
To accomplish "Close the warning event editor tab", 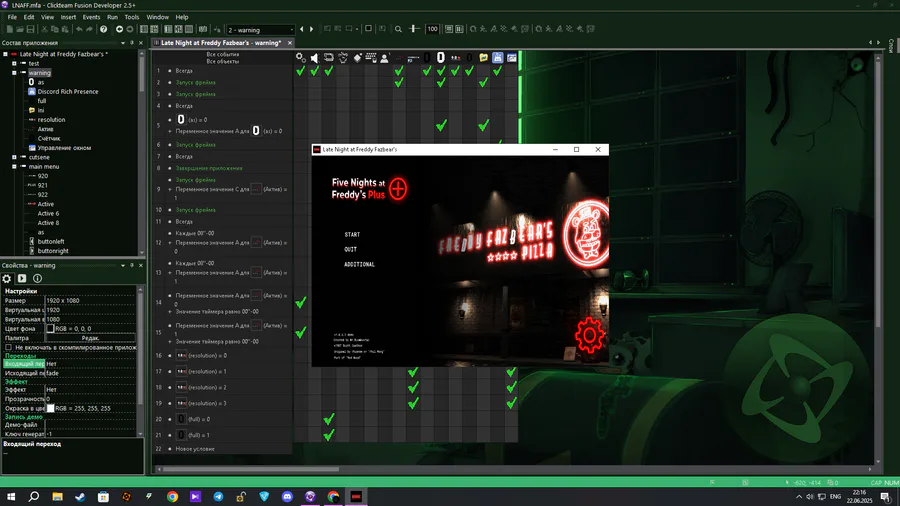I will 290,42.
